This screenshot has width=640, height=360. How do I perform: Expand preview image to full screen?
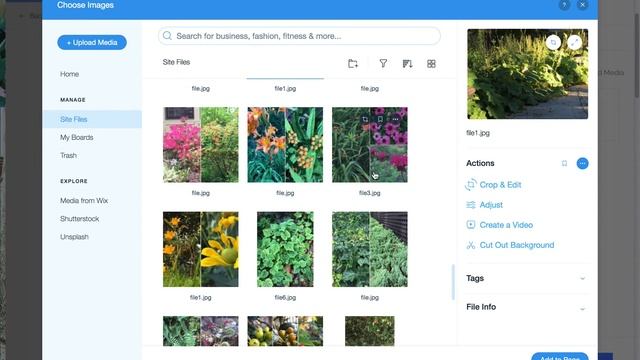click(x=574, y=42)
